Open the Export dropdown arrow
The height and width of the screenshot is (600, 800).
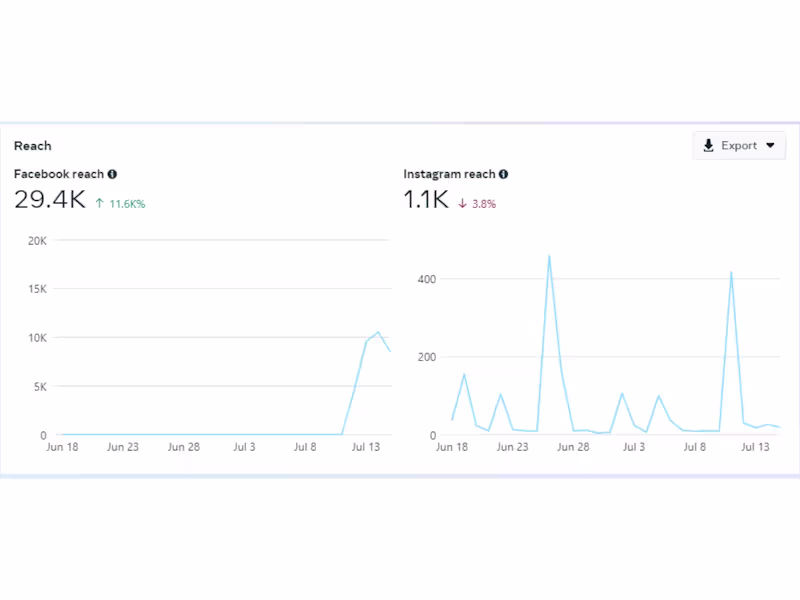[x=770, y=145]
